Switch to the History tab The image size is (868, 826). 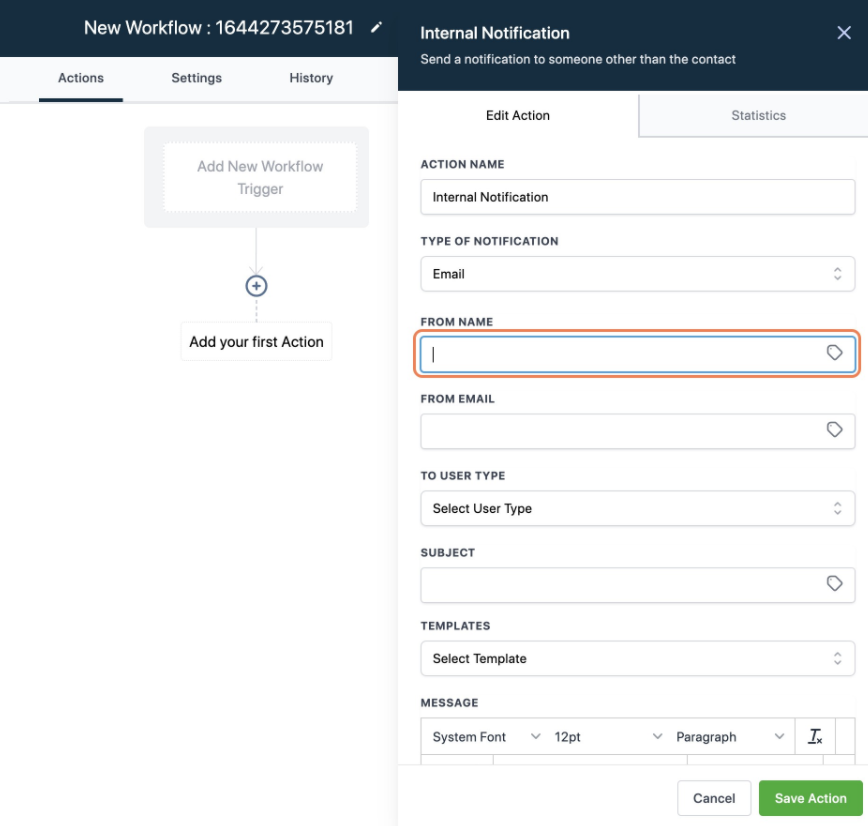point(311,78)
